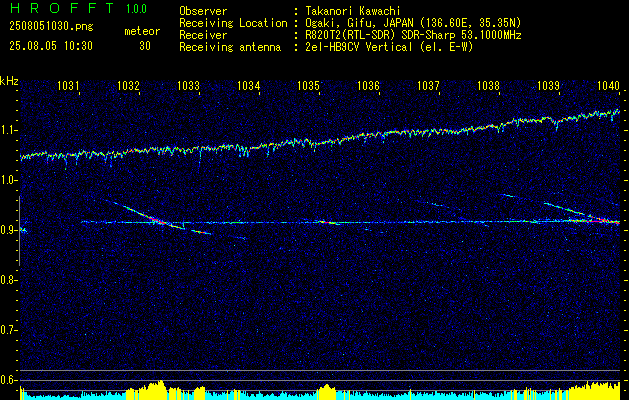Click the HROFFT program title
The image size is (629, 400).
pyautogui.click(x=62, y=8)
